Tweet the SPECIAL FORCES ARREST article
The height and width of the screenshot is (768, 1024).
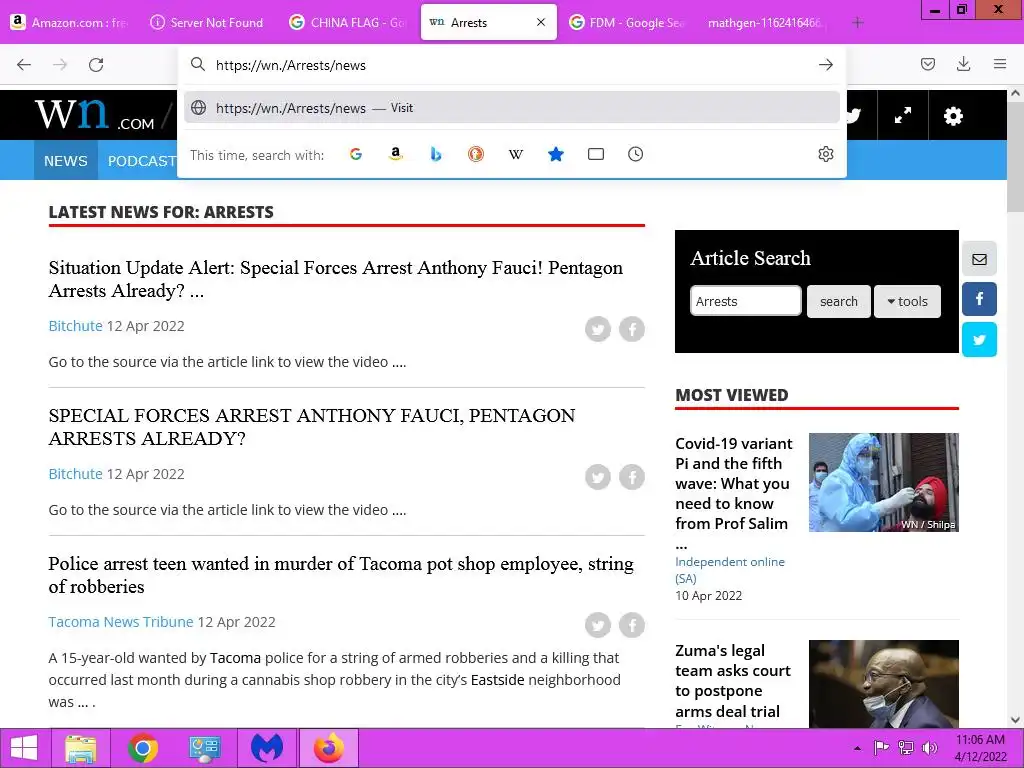pyautogui.click(x=598, y=477)
